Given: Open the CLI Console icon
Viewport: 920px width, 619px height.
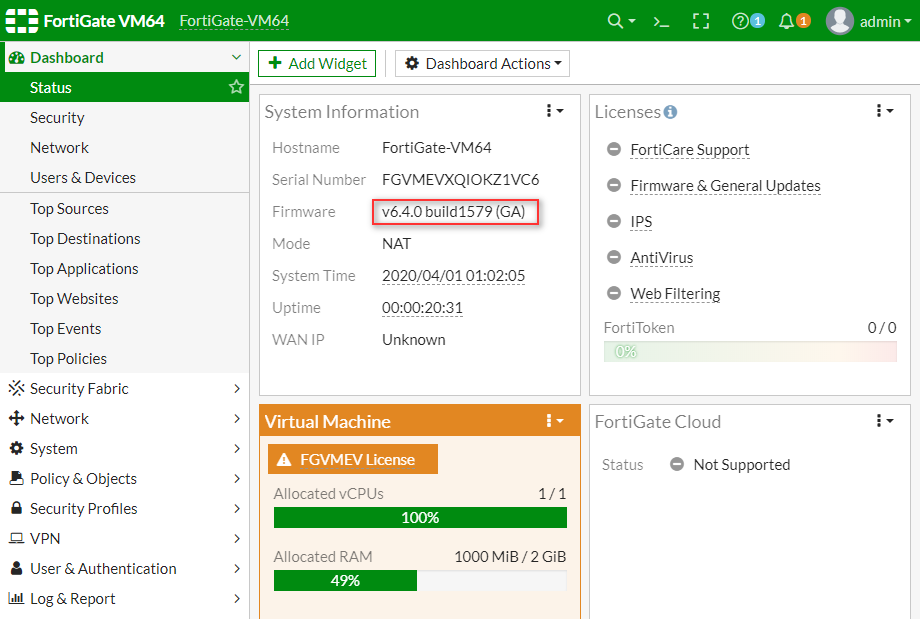Looking at the screenshot, I should coord(659,20).
